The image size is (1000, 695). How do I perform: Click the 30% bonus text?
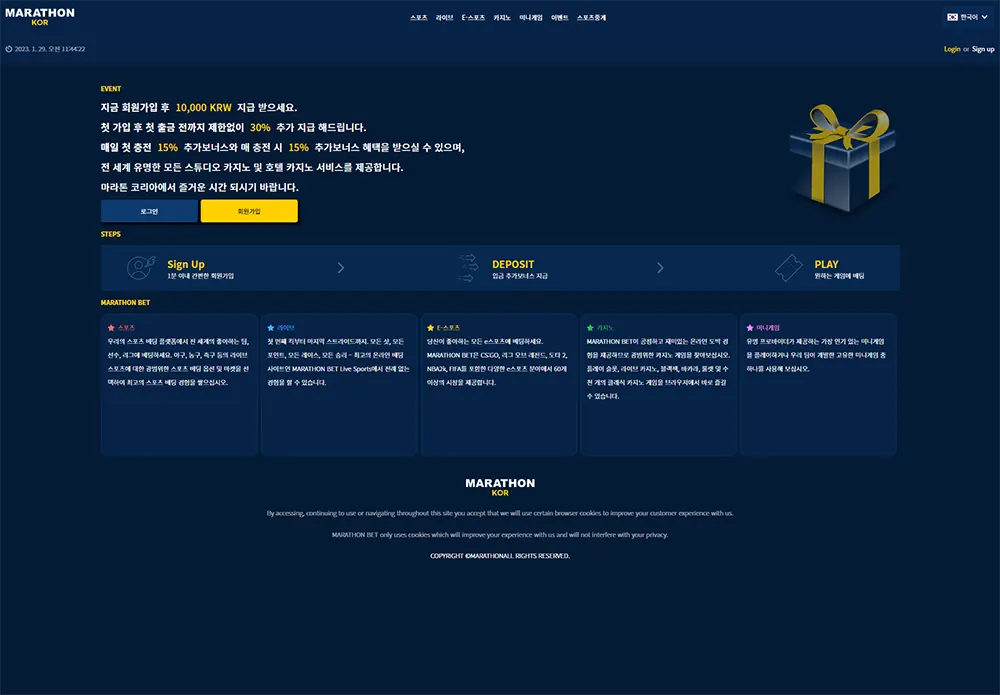[x=260, y=128]
